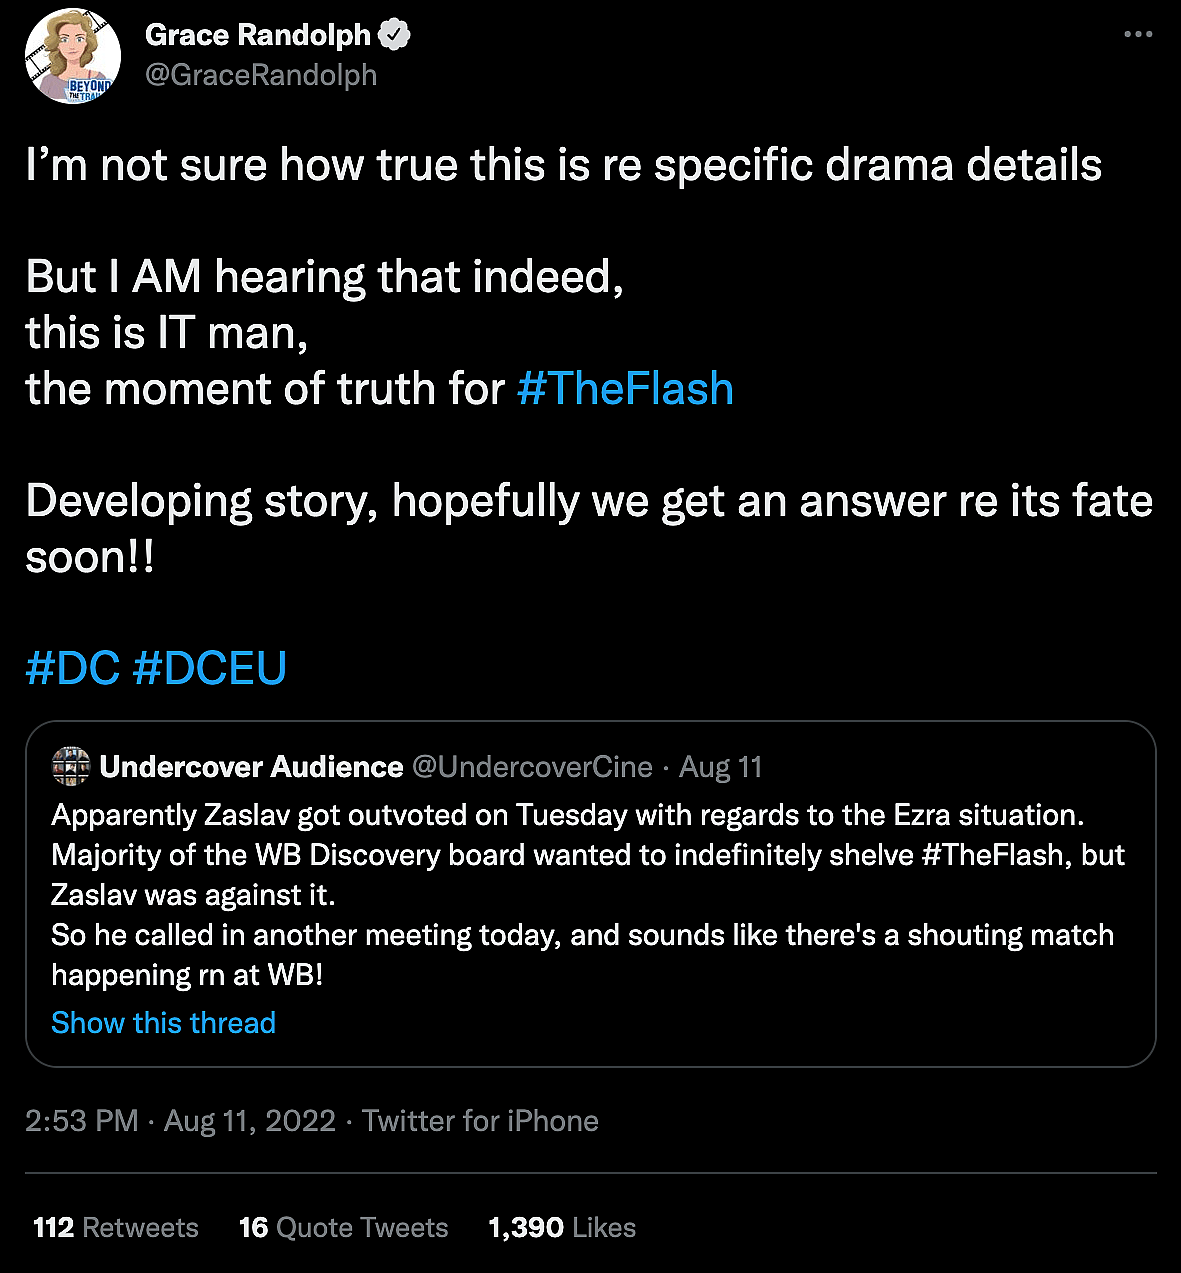Open the #DC hashtag
Image resolution: width=1181 pixels, height=1273 pixels.
coord(72,668)
